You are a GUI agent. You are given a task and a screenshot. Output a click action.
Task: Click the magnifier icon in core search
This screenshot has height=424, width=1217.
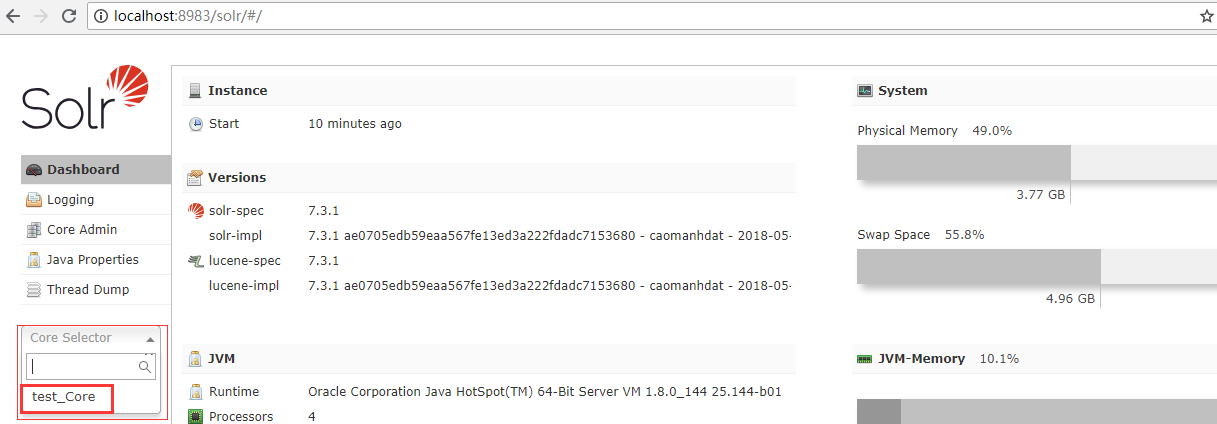point(146,367)
